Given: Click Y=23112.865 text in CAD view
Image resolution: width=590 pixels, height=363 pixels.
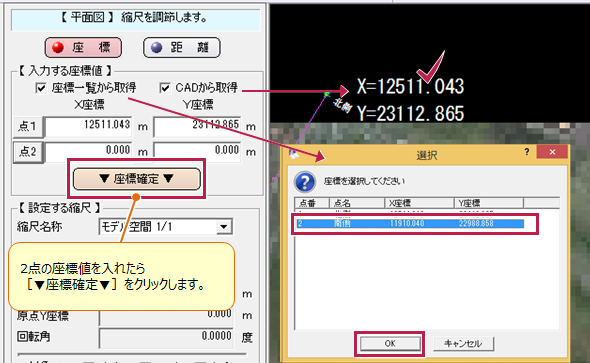Looking at the screenshot, I should (x=410, y=113).
